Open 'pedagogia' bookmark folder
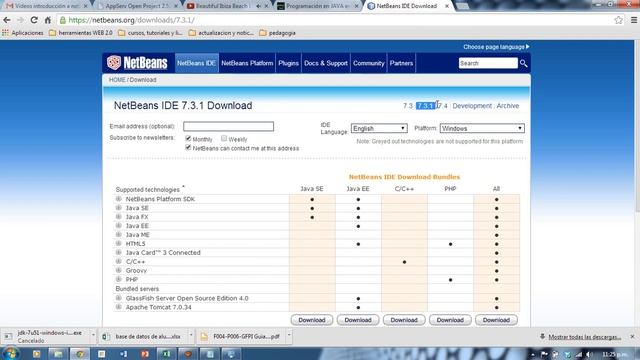640x360 pixels. pyautogui.click(x=277, y=33)
